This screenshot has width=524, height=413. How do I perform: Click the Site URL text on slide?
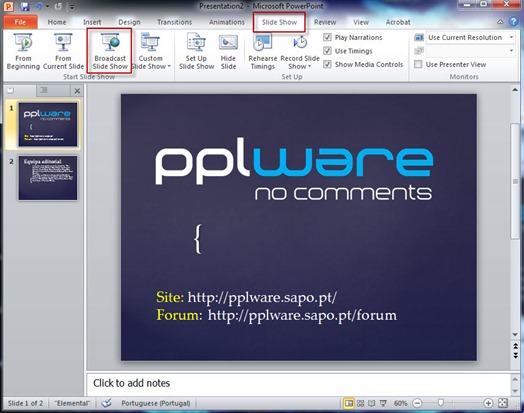[262, 297]
